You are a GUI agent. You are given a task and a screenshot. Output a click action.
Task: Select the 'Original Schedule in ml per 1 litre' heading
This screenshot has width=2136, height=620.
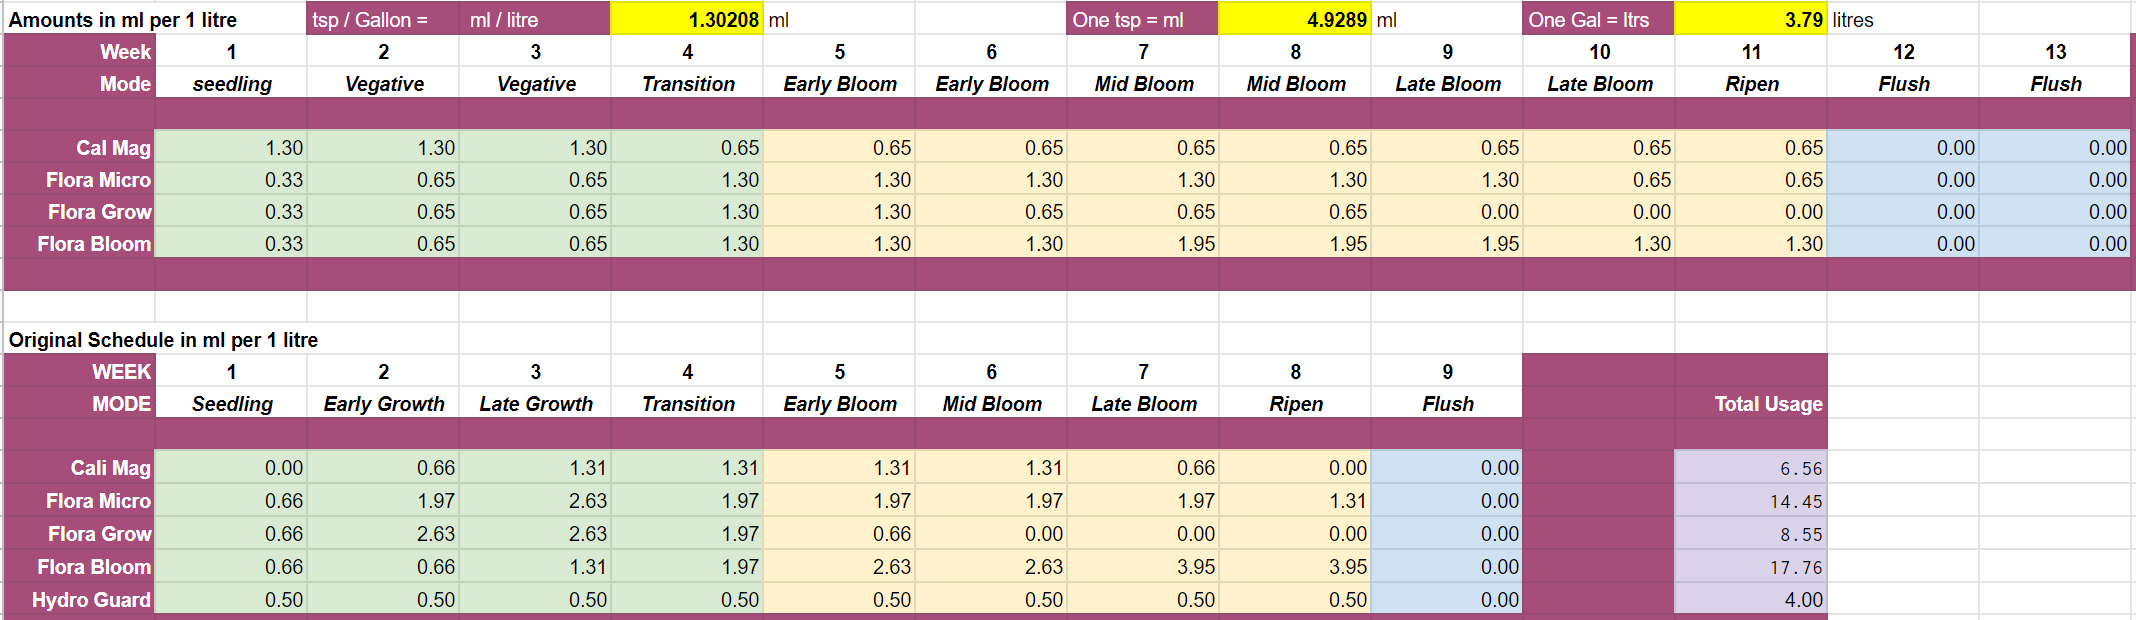pos(163,340)
